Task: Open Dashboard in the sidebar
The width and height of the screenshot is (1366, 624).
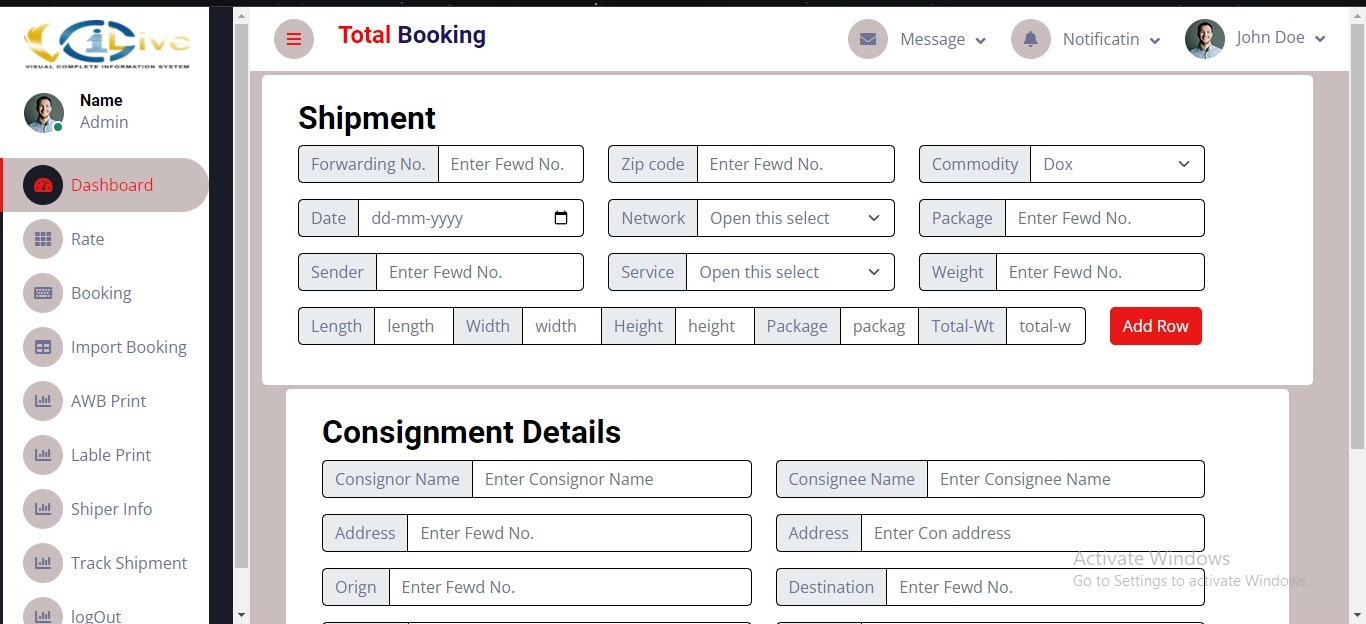Action: pos(106,185)
